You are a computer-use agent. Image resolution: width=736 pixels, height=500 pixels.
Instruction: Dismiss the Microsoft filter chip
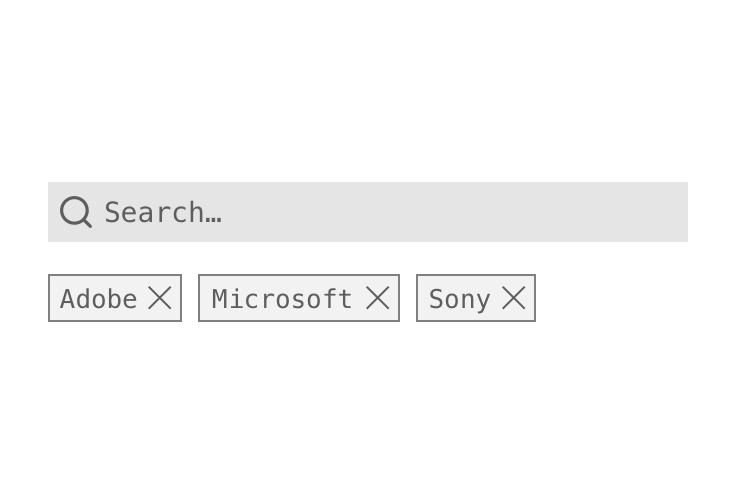coord(377,298)
